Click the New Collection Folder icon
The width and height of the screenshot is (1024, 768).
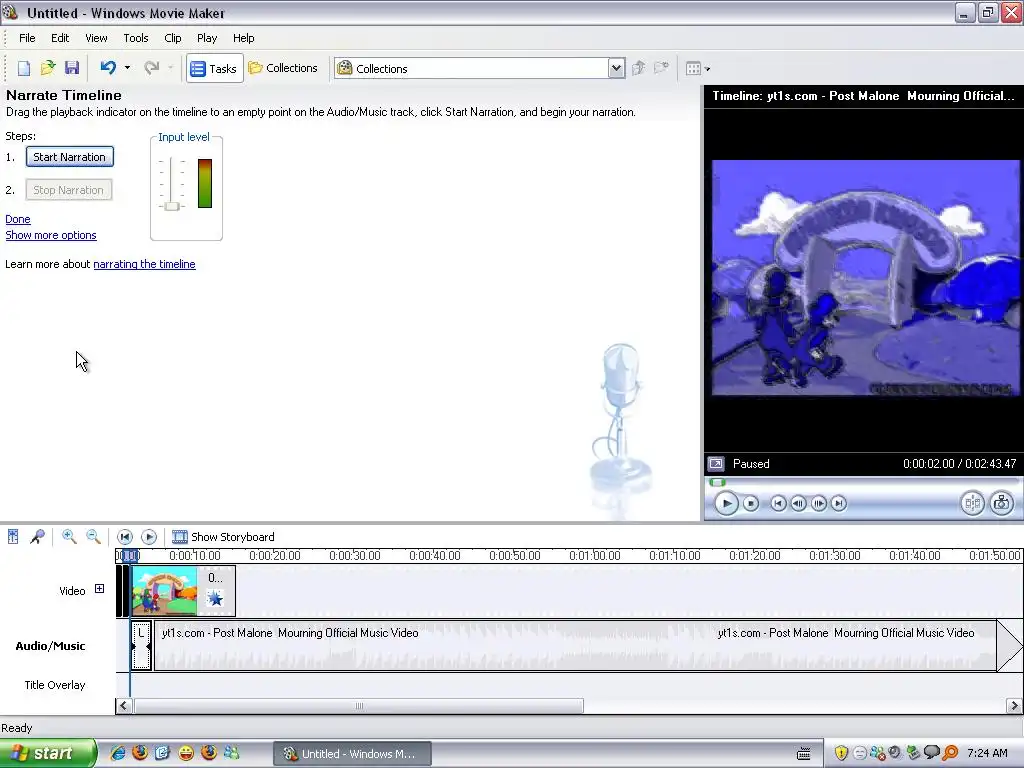click(x=662, y=68)
